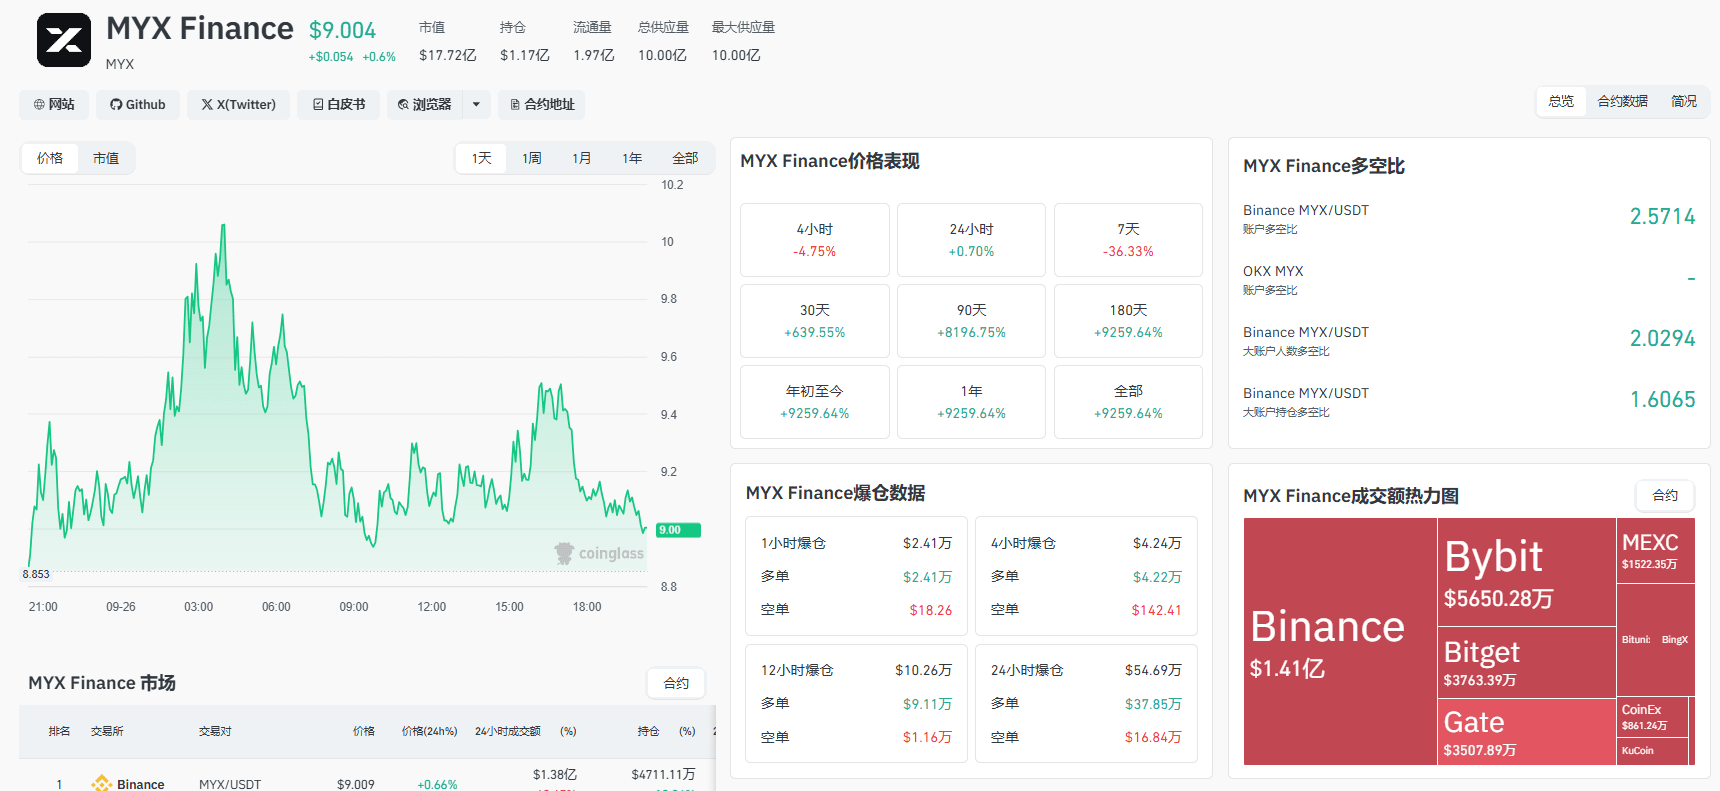The image size is (1720, 791).
Task: Switch to the 简况 tab
Action: tap(1684, 101)
